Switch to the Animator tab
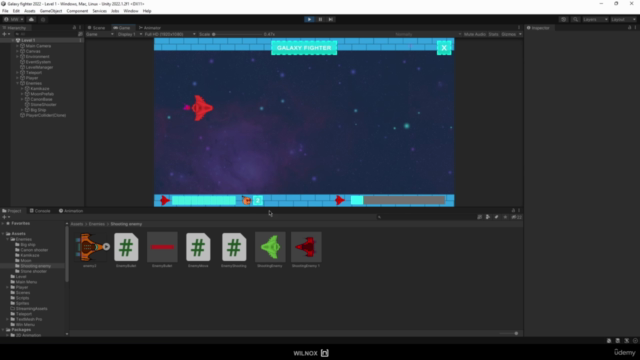Viewport: 640px width, 360px height. [x=150, y=28]
